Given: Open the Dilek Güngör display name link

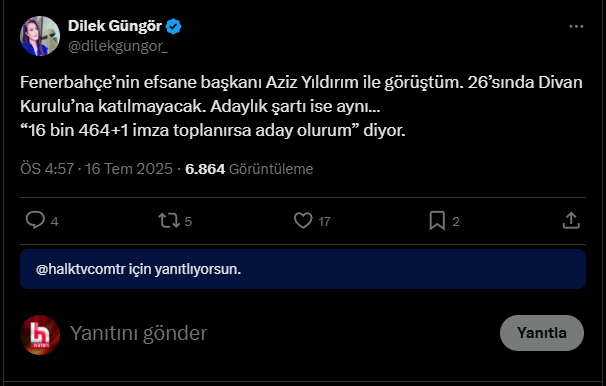Looking at the screenshot, I should click(x=115, y=26).
